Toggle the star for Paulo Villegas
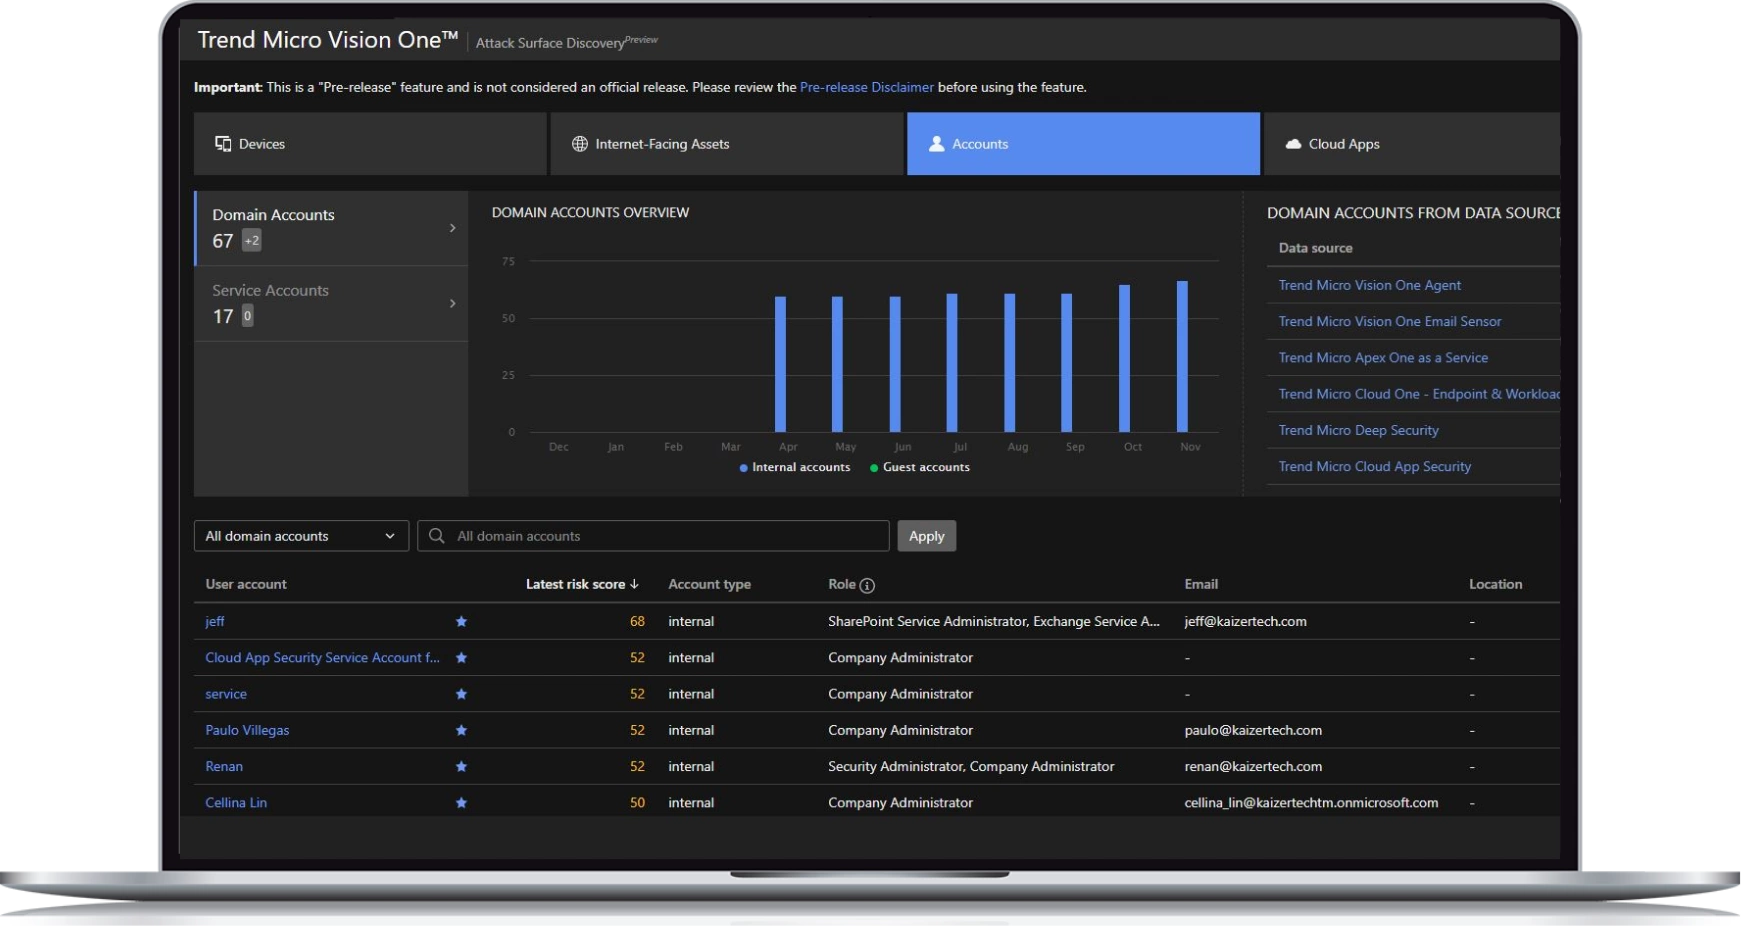Image resolution: width=1741 pixels, height=926 pixels. [461, 731]
